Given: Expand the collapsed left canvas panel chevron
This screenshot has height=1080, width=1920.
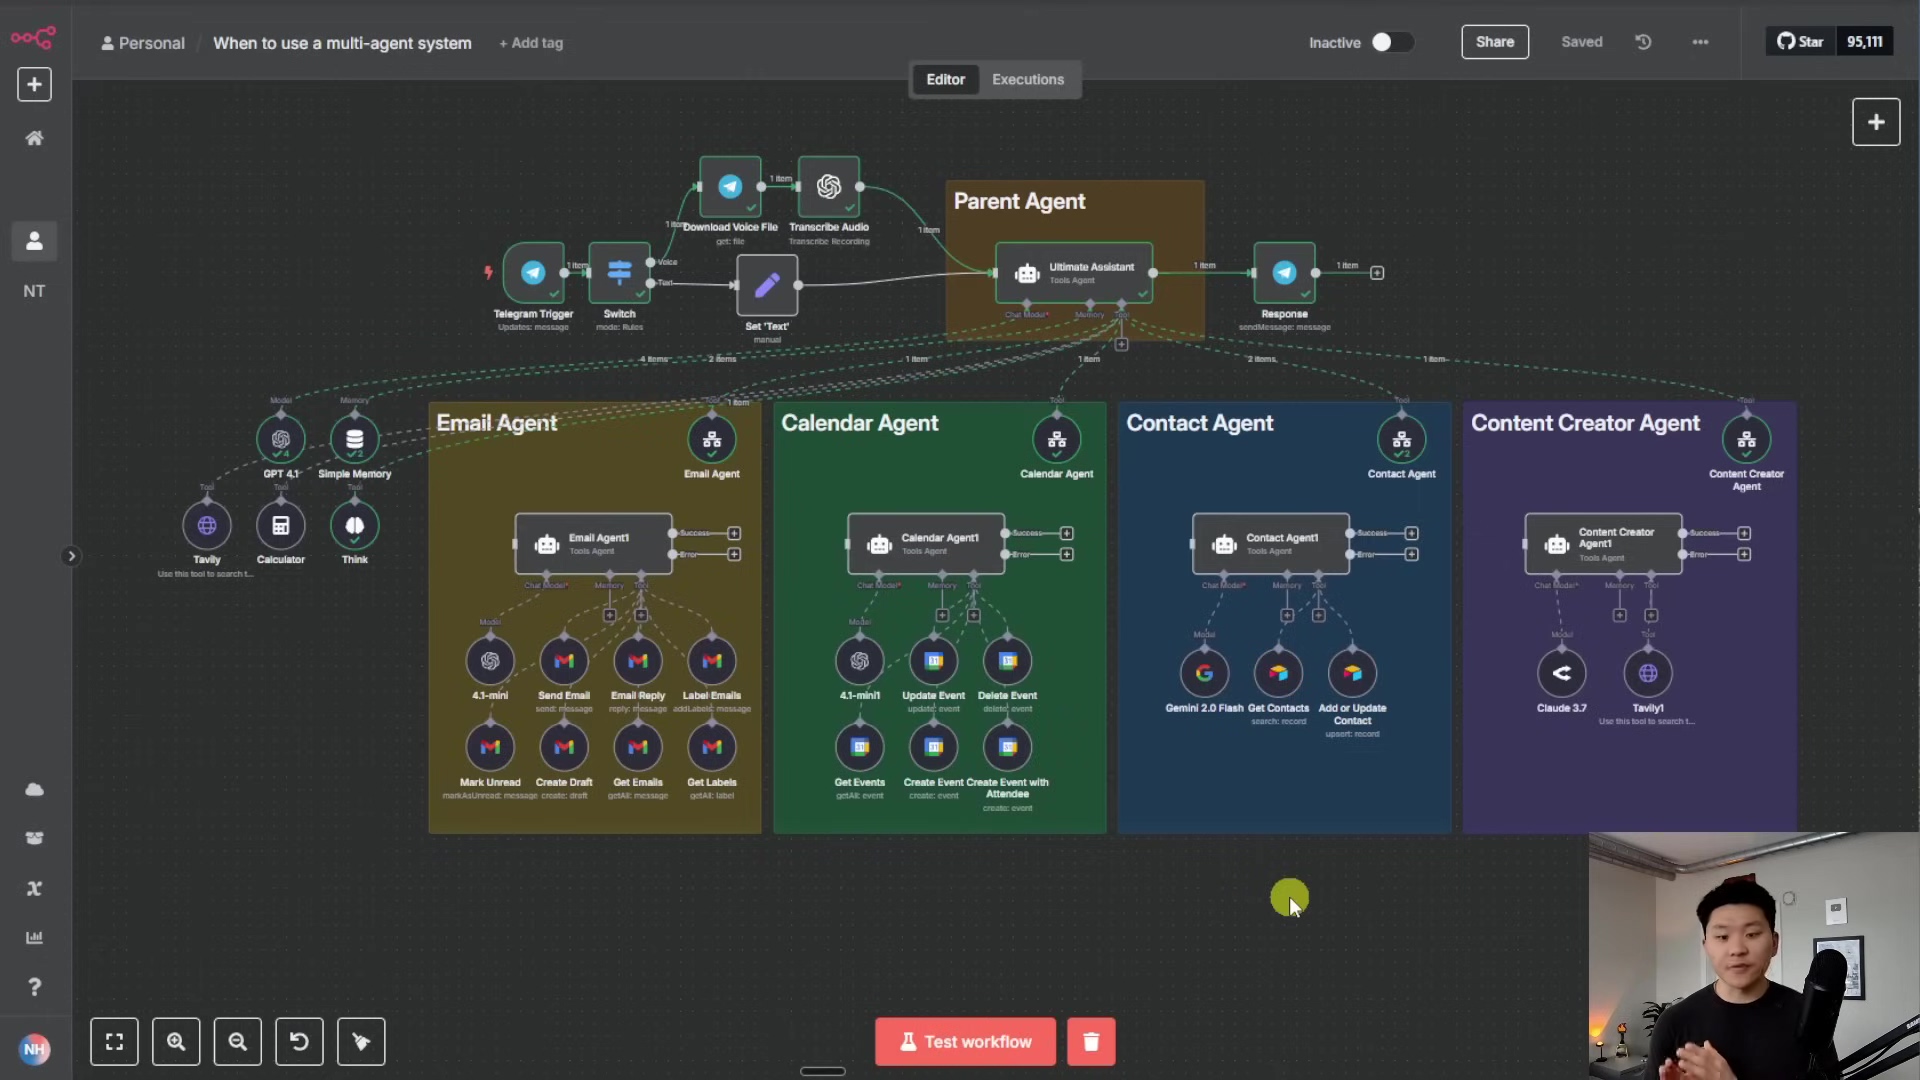Looking at the screenshot, I should [71, 555].
